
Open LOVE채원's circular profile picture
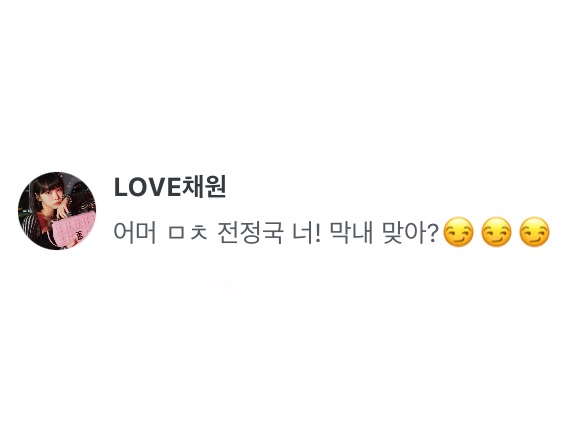point(57,210)
